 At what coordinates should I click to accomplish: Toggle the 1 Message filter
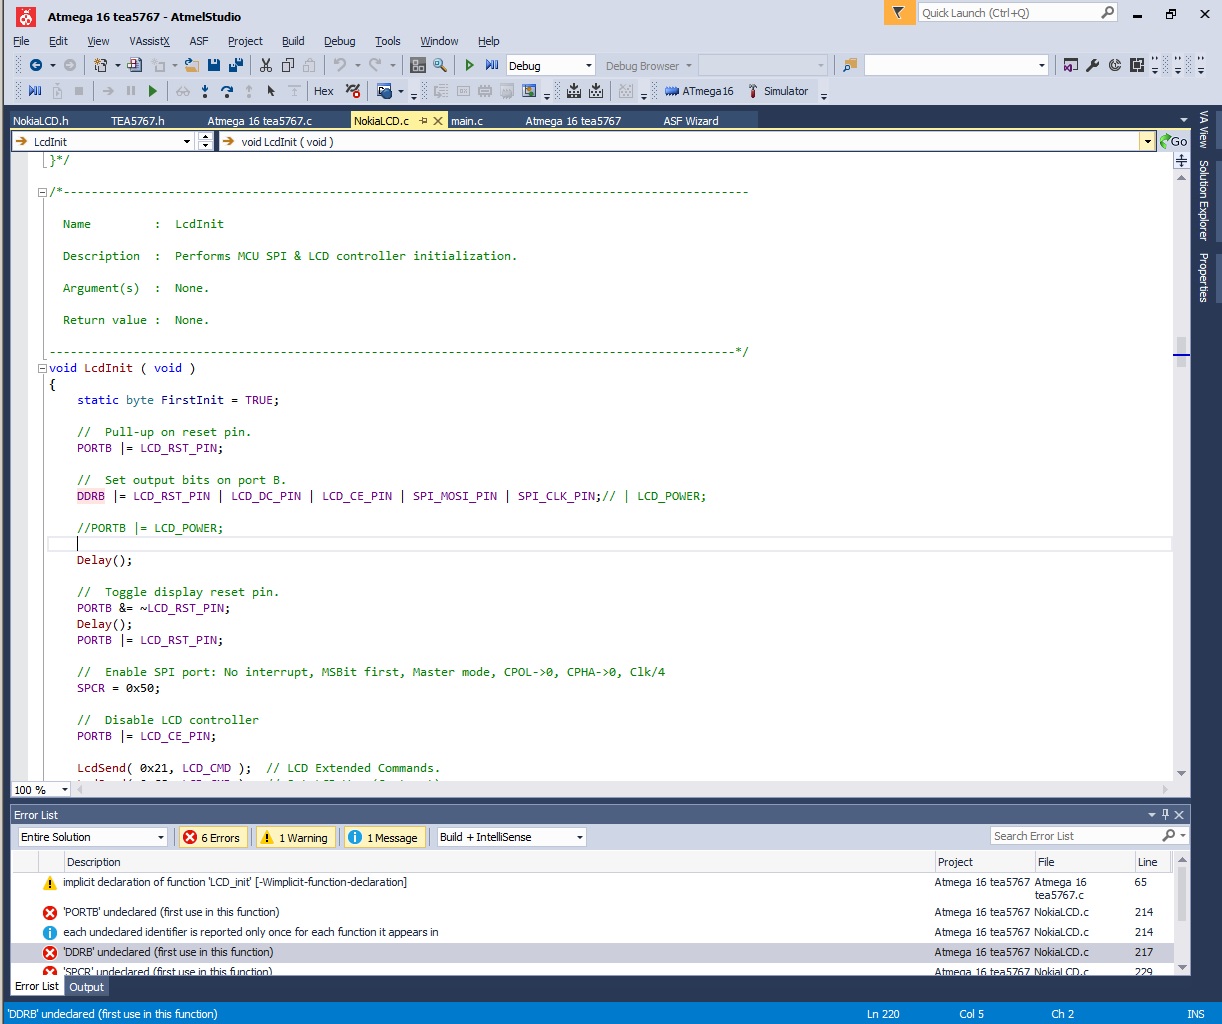[383, 838]
